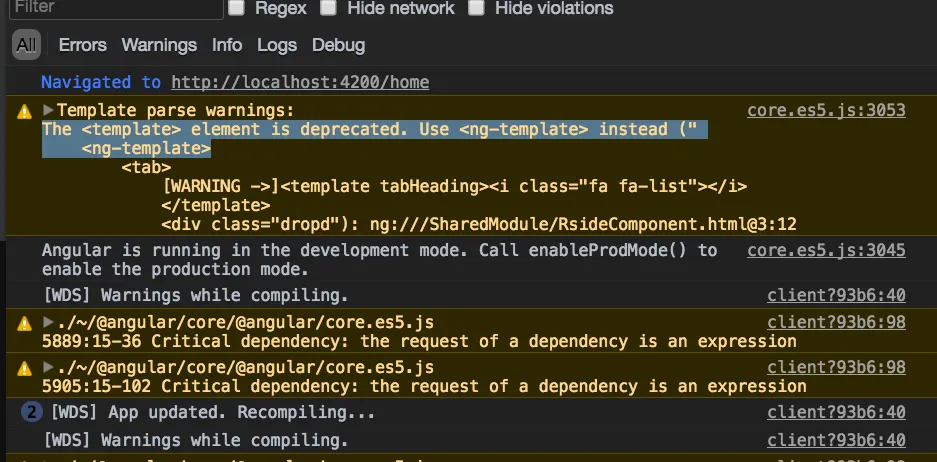Expand the 5905:15-102 core.es5.js warning
The height and width of the screenshot is (462, 937).
click(x=48, y=367)
